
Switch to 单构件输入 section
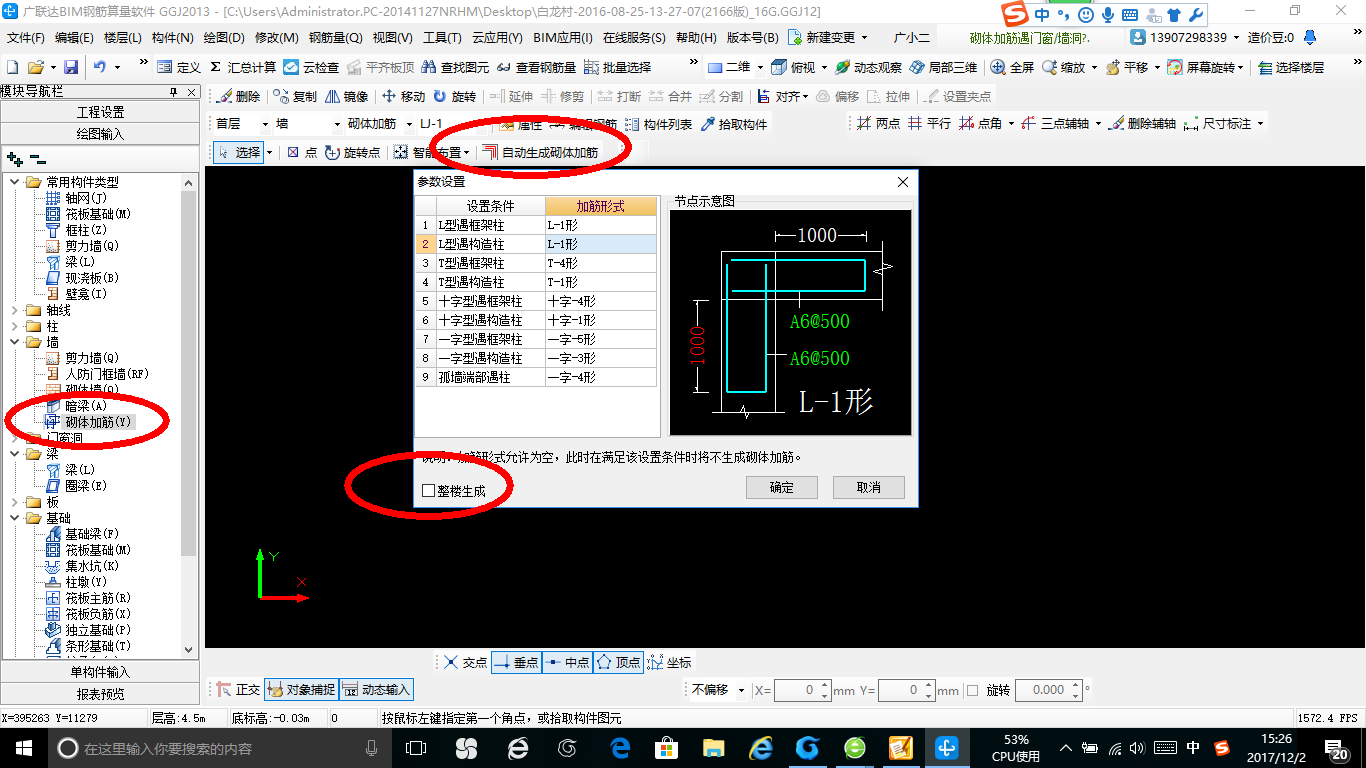(100, 672)
